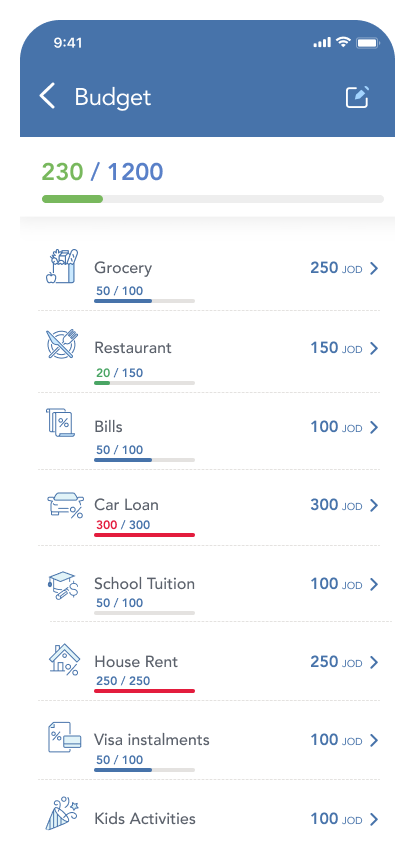This screenshot has width=415, height=852.
Task: Open Car Loan chevron arrow
Action: [374, 506]
